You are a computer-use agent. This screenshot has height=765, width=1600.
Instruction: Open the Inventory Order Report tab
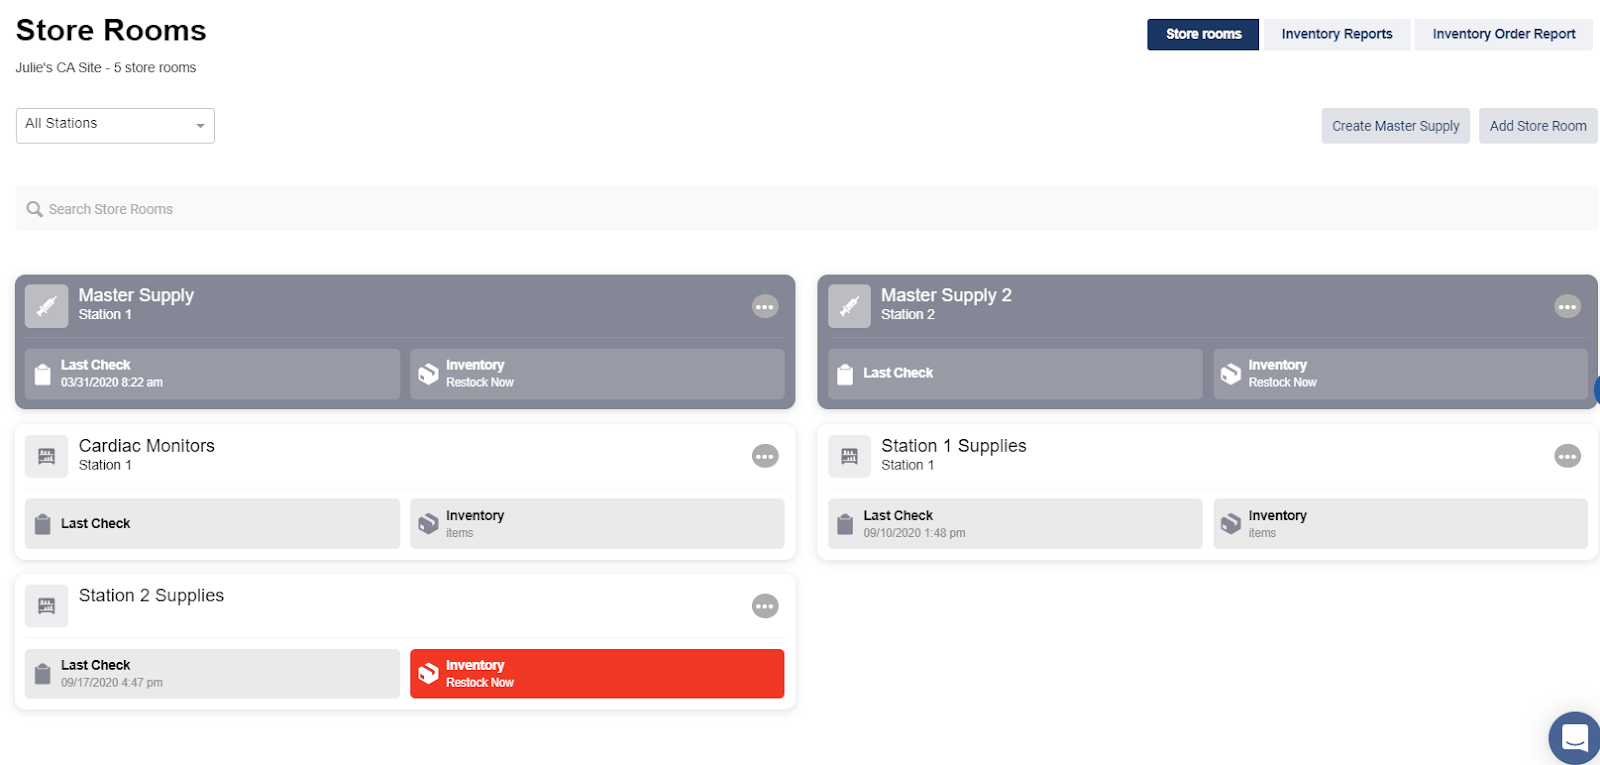1503,34
